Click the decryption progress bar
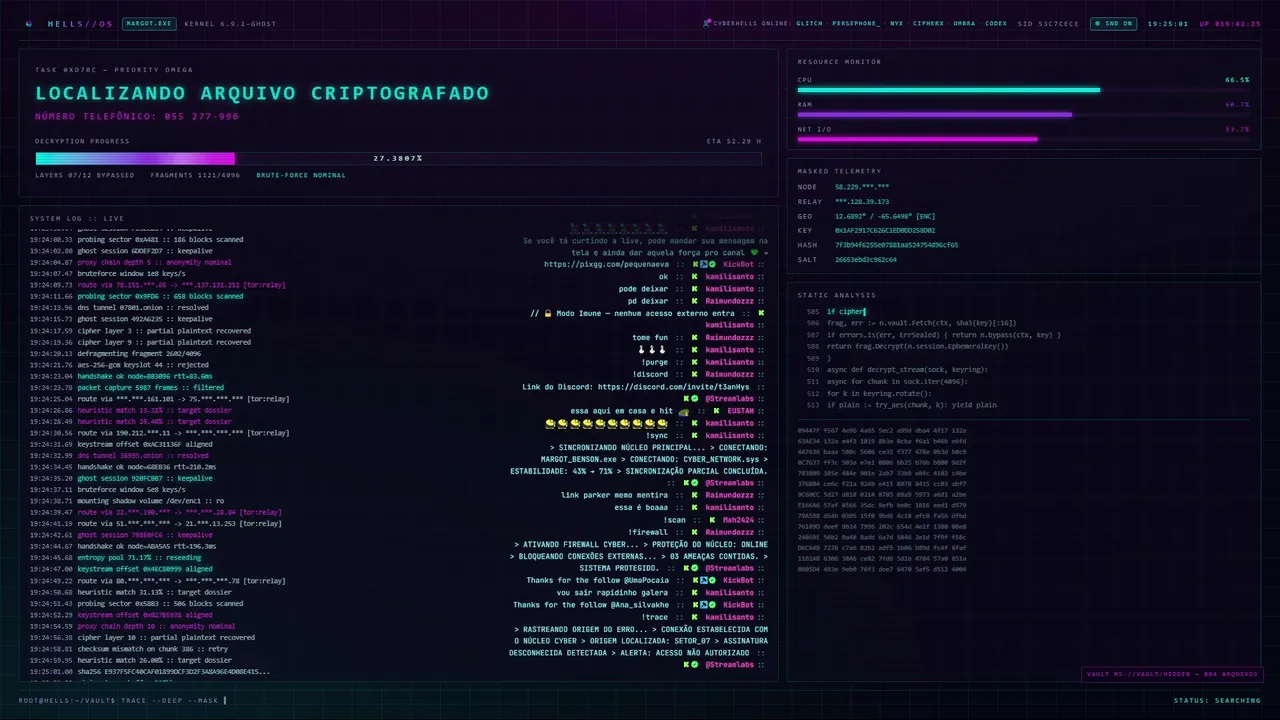Image resolution: width=1280 pixels, height=720 pixels. click(x=398, y=158)
